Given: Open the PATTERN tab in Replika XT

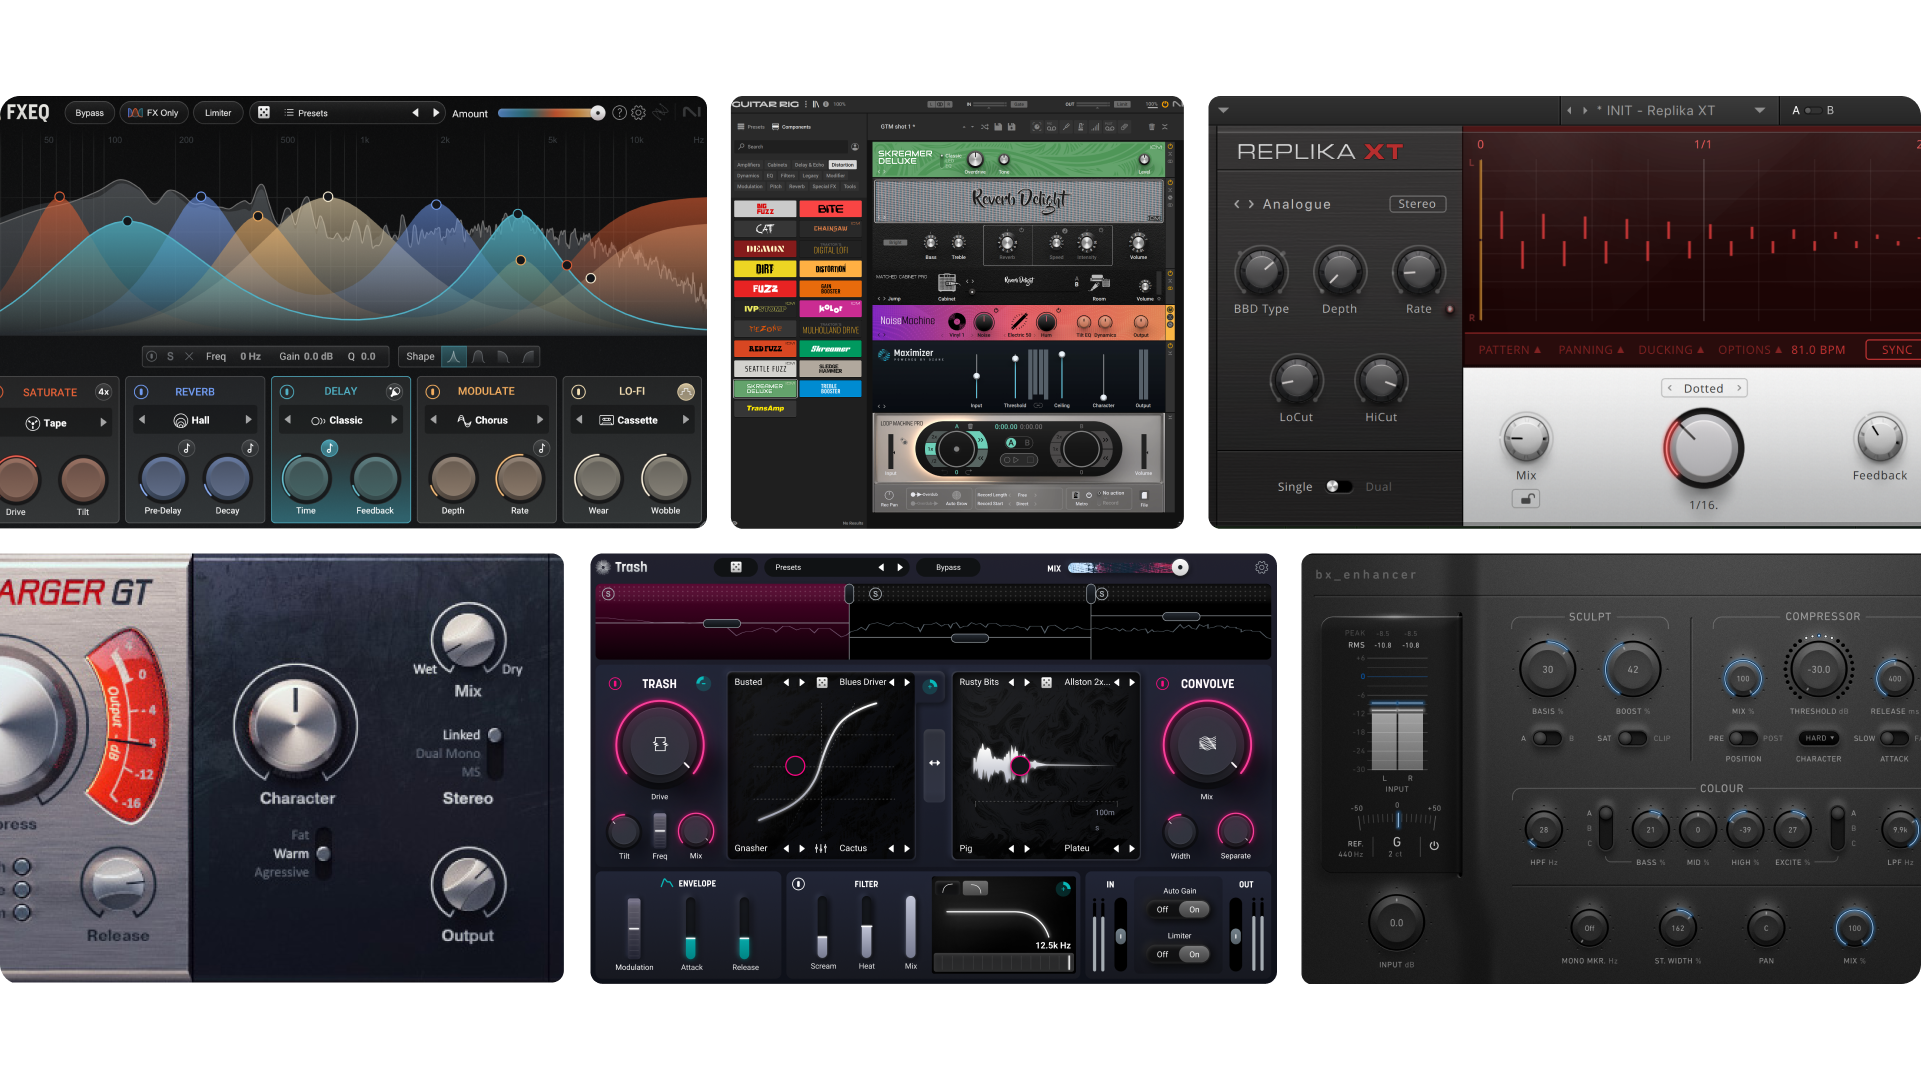Looking at the screenshot, I should point(1510,350).
